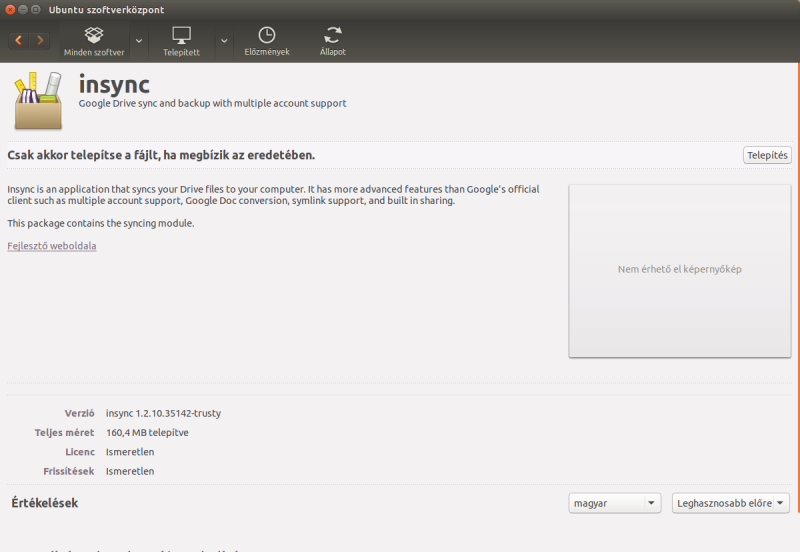This screenshot has height=552, width=800.
Task: Go forward with the right arrow button
Action: point(40,40)
